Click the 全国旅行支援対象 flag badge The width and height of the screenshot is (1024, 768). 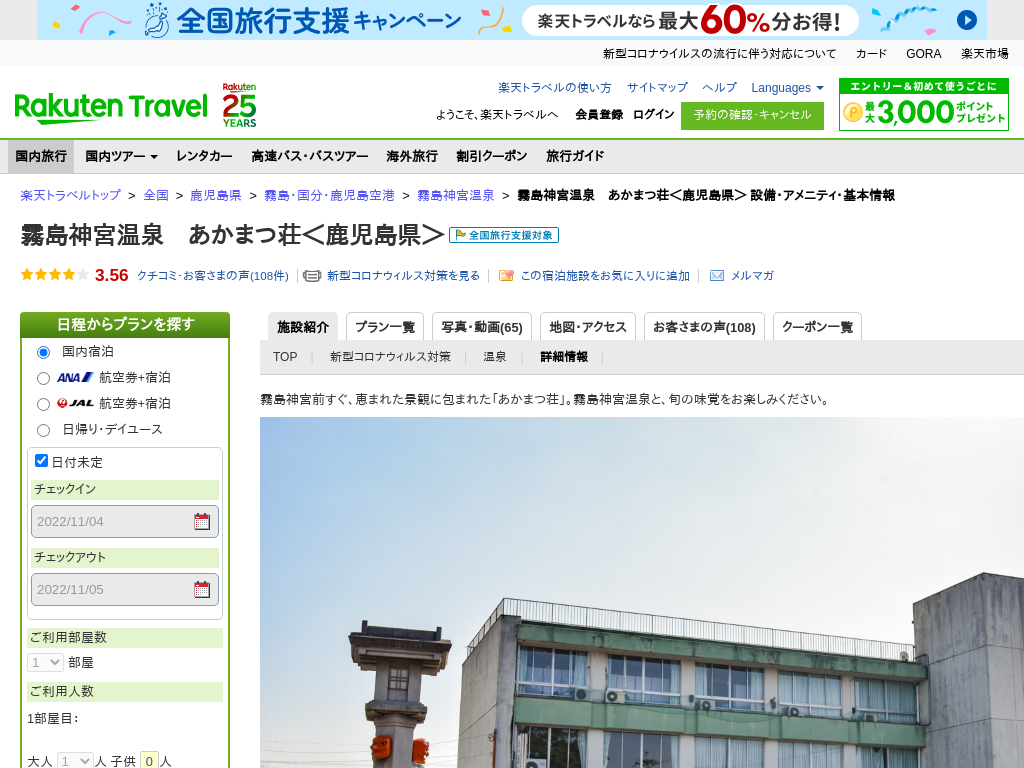pos(504,235)
